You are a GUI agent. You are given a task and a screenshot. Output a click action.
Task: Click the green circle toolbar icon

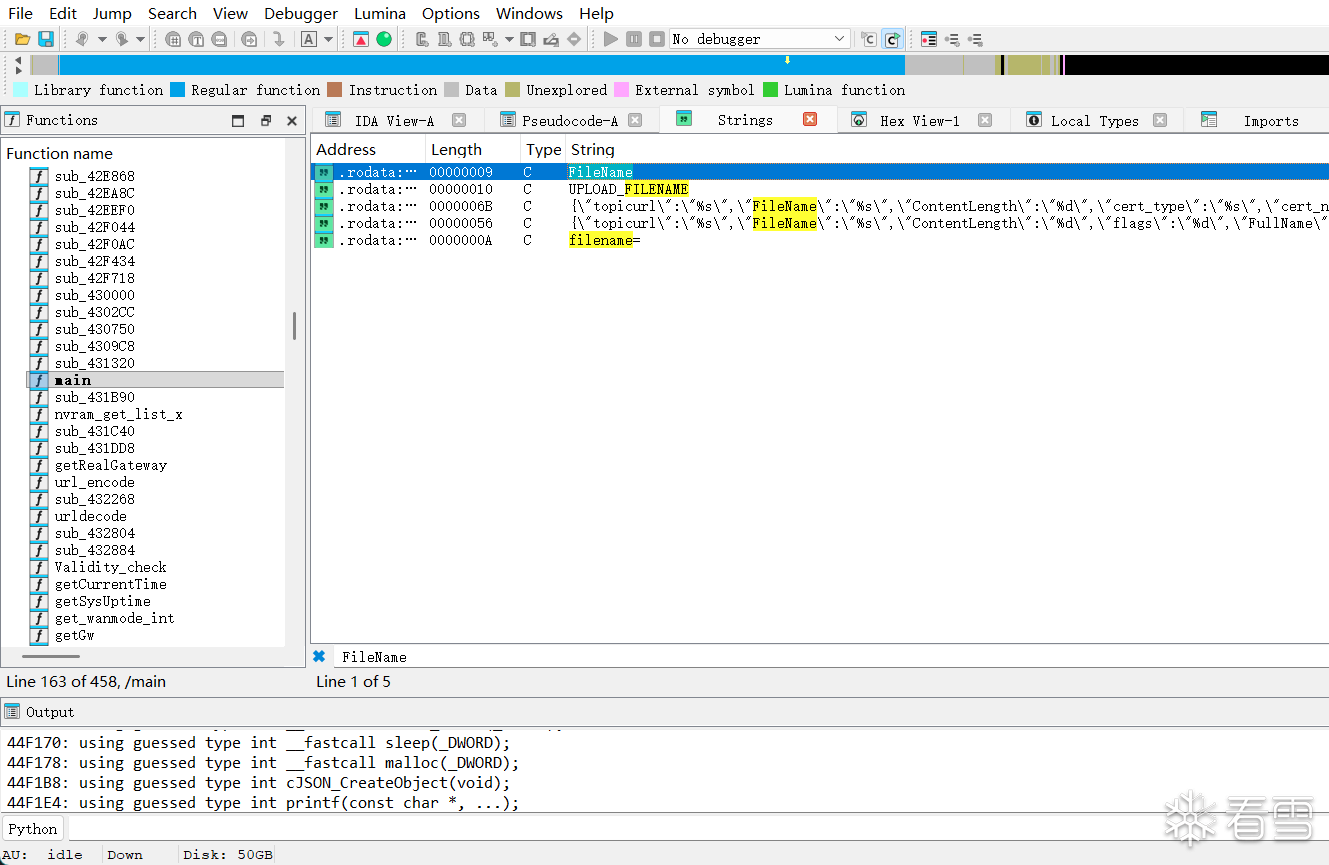[384, 39]
